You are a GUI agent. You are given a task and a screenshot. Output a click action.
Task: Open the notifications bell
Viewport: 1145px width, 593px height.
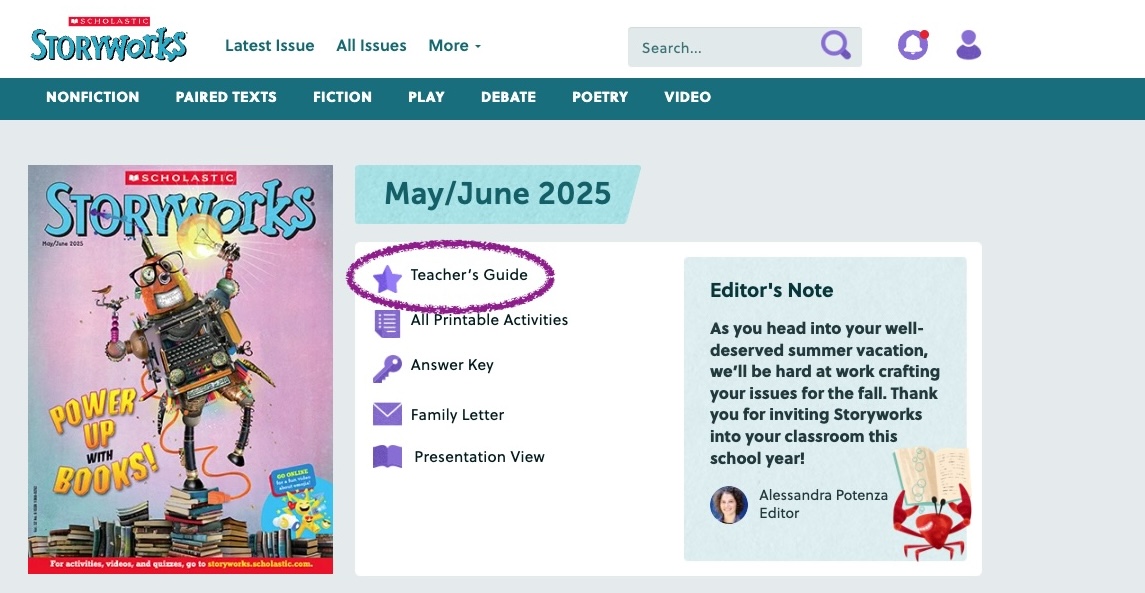(x=912, y=45)
